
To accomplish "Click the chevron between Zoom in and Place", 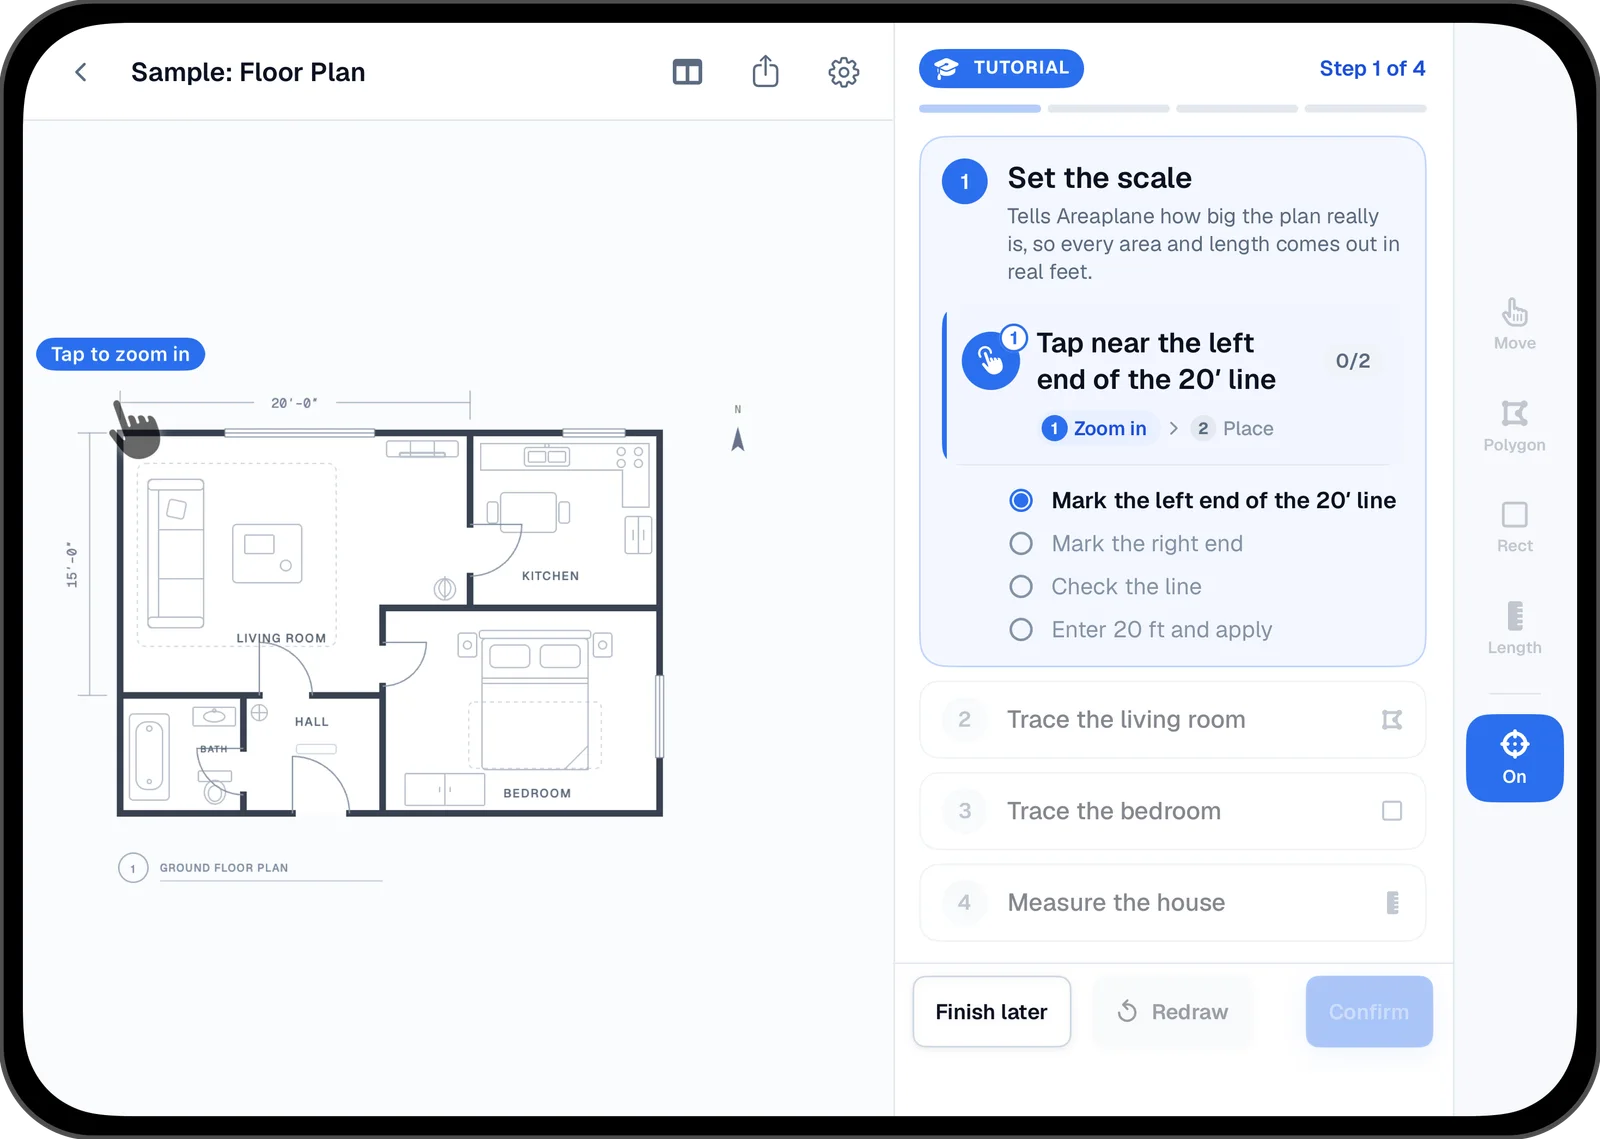I will [x=1174, y=428].
